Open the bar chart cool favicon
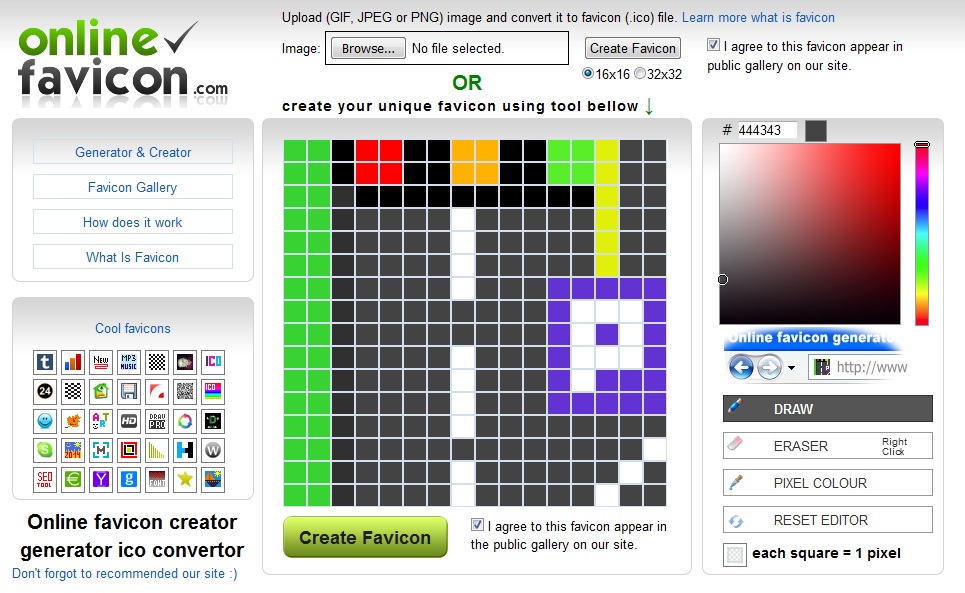 (73, 362)
